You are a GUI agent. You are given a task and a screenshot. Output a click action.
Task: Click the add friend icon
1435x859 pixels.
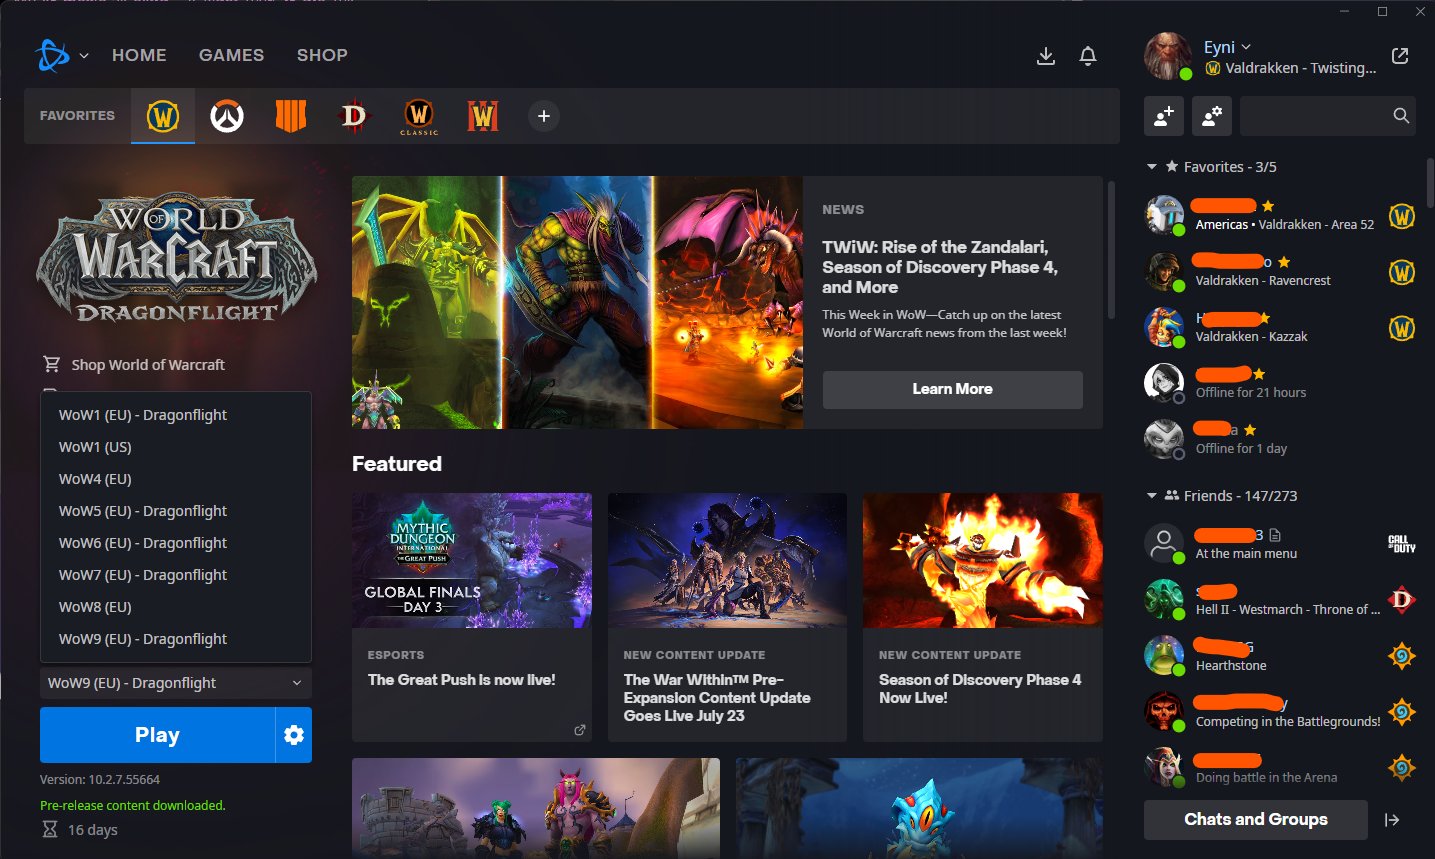pos(1163,116)
